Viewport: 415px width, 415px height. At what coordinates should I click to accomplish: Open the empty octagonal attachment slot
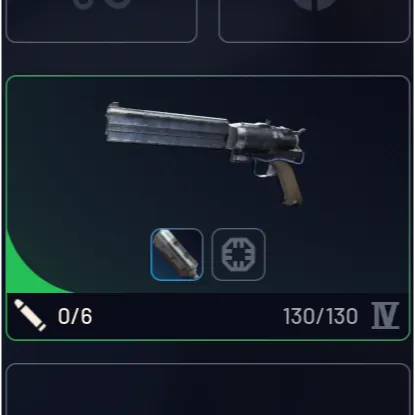[238, 255]
